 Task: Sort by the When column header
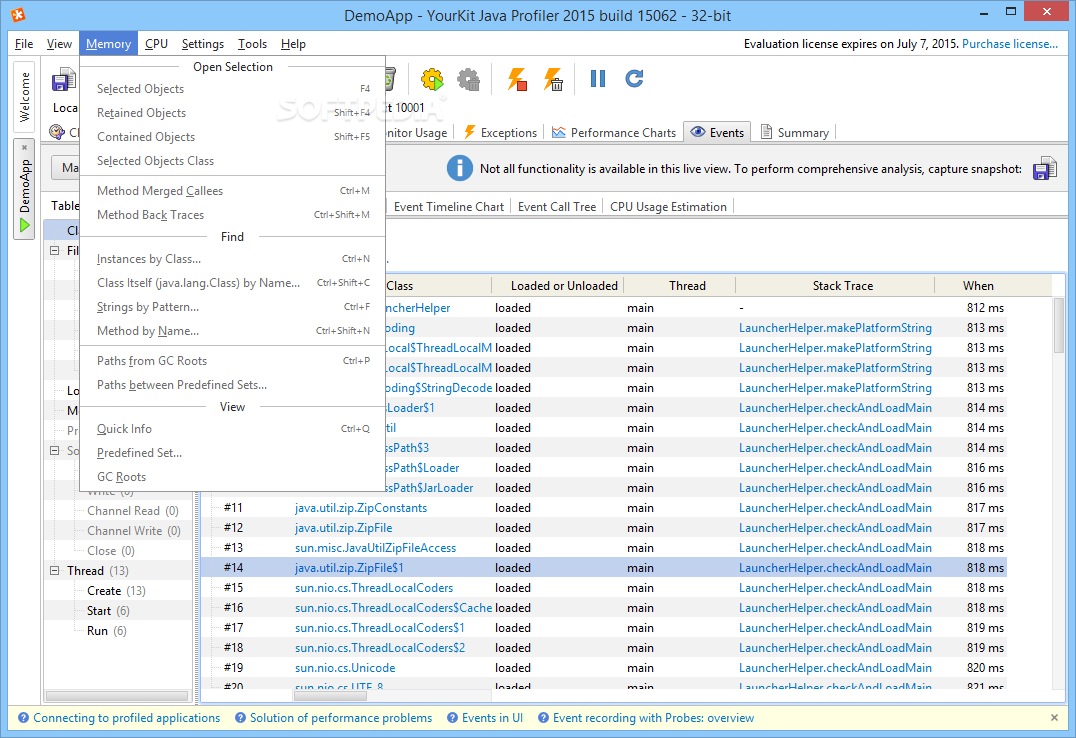[978, 286]
